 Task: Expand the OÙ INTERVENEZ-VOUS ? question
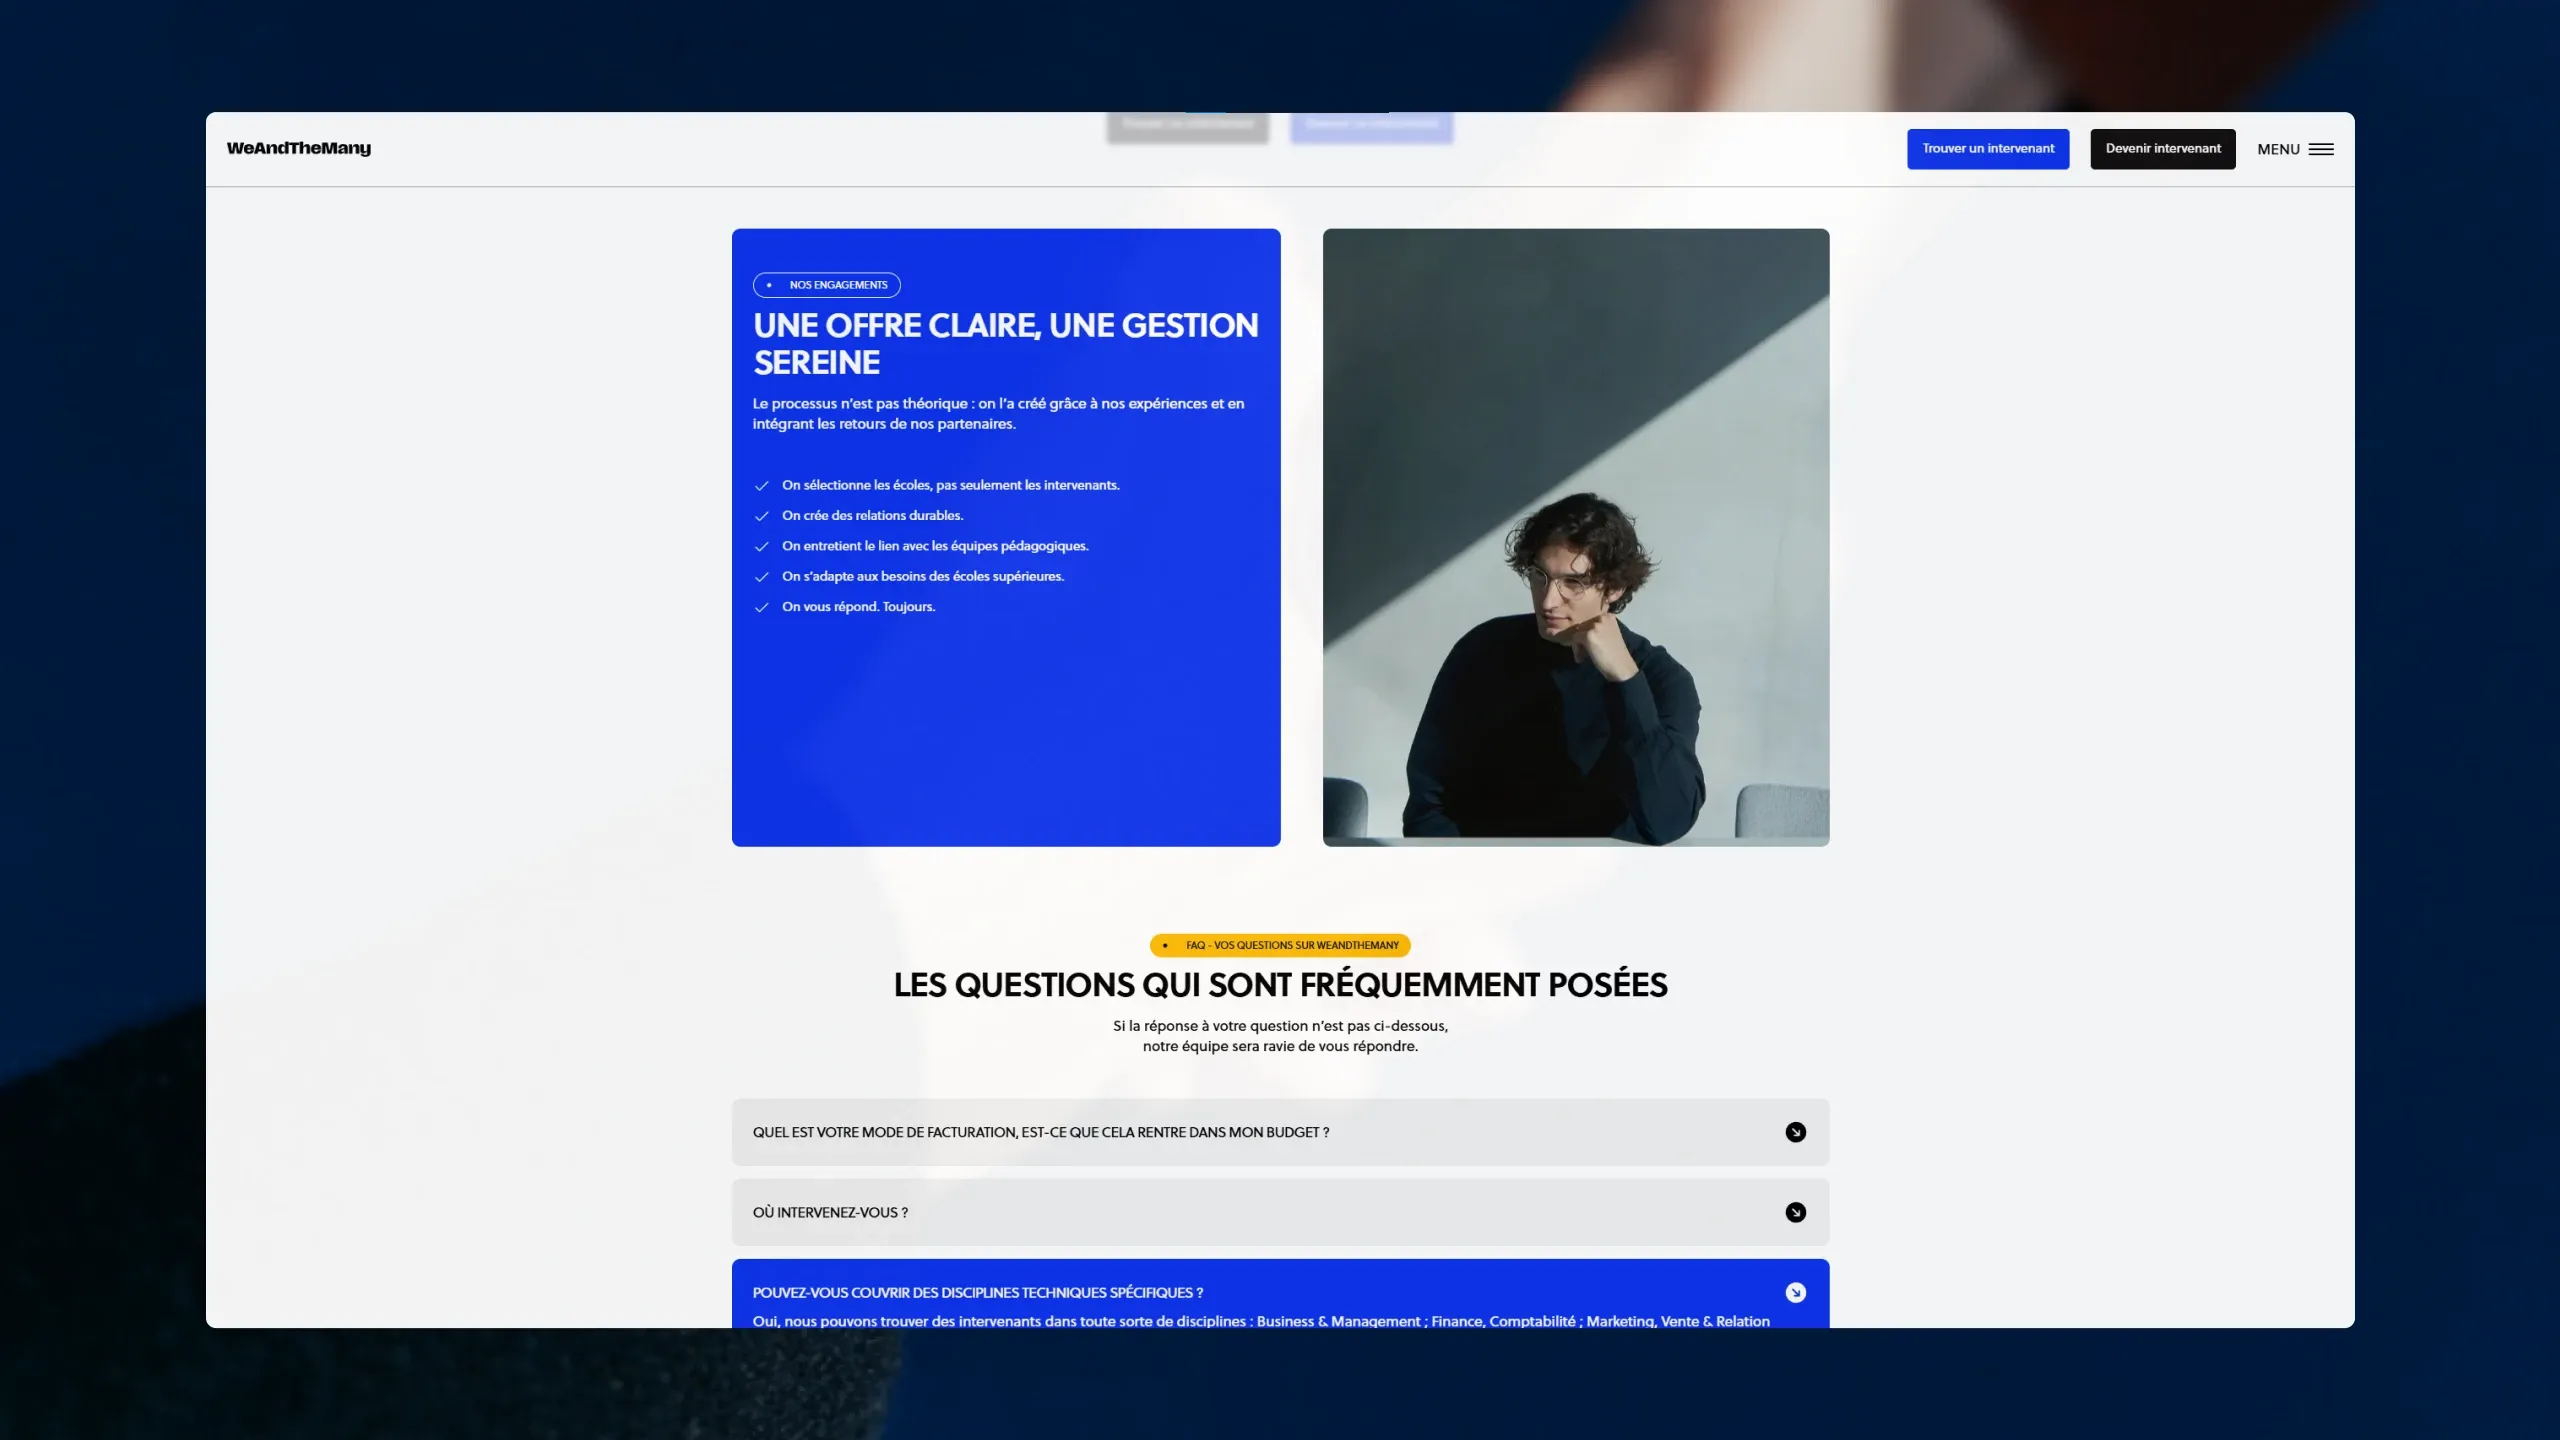pos(1280,1212)
